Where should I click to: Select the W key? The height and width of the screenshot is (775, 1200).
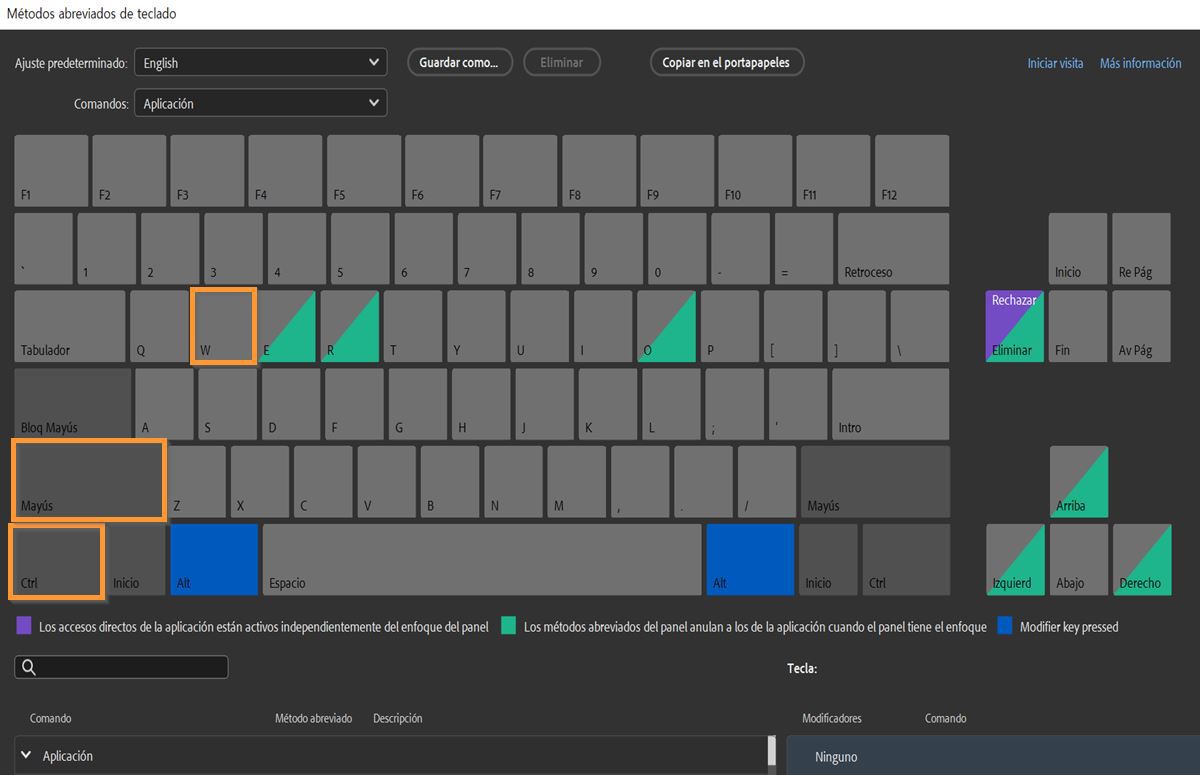[x=224, y=326]
